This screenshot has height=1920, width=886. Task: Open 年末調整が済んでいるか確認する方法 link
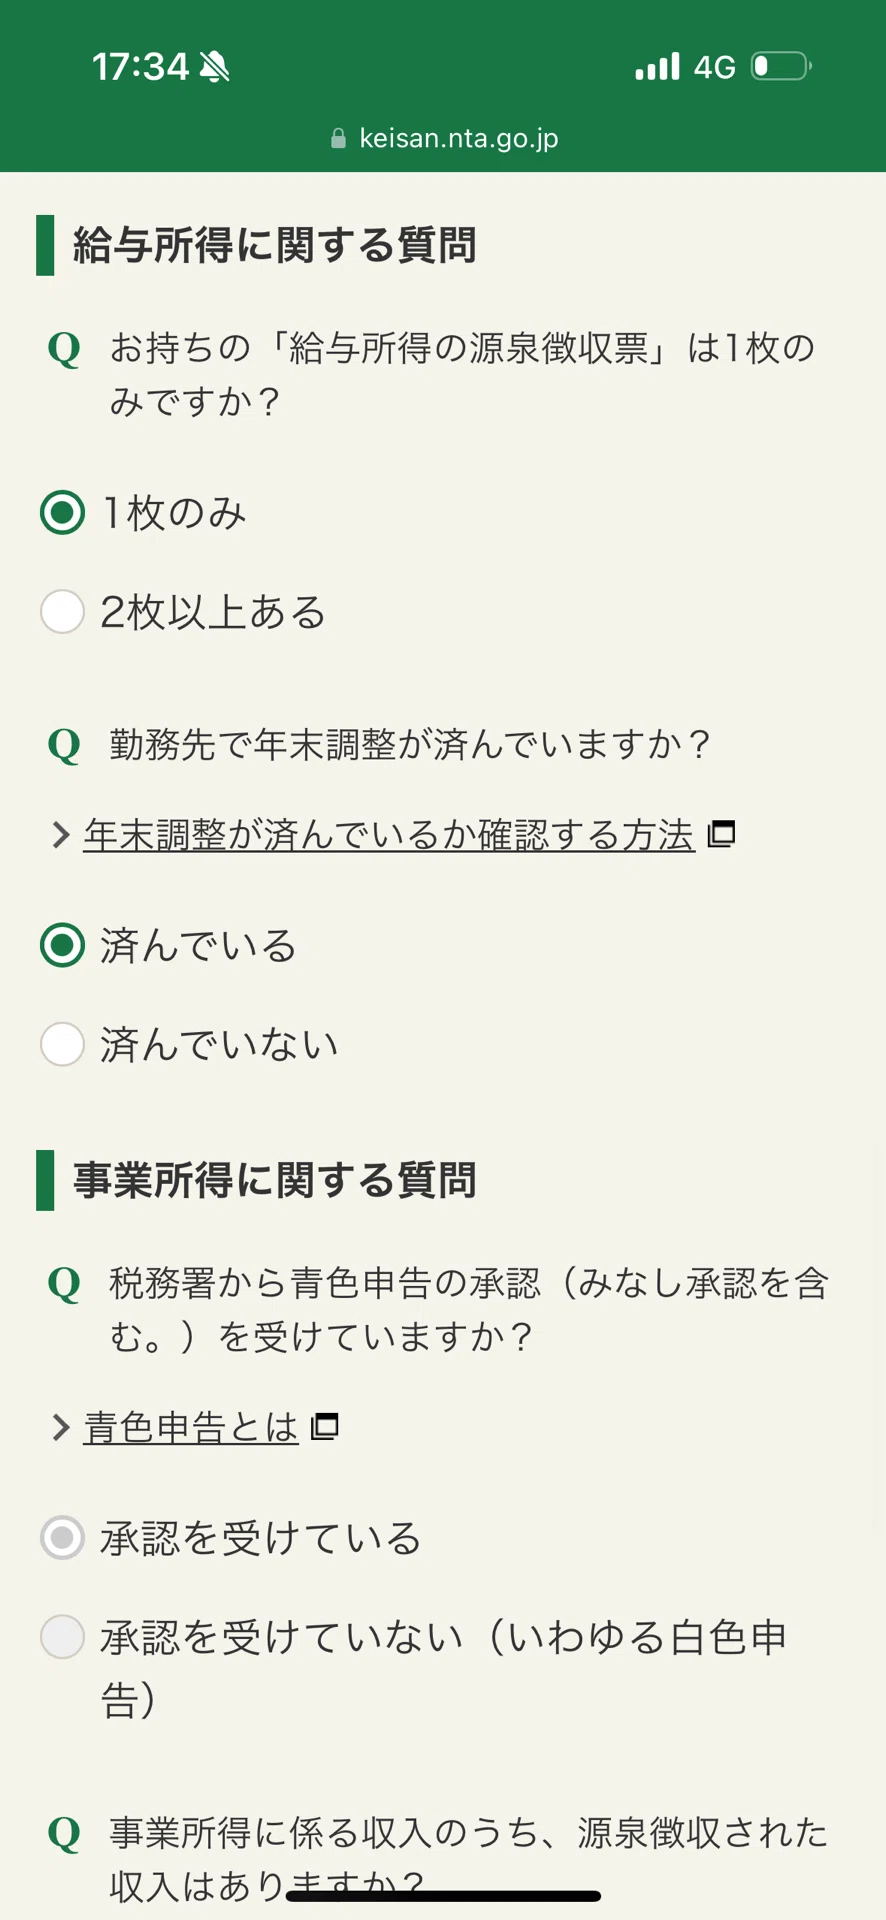[x=389, y=834]
